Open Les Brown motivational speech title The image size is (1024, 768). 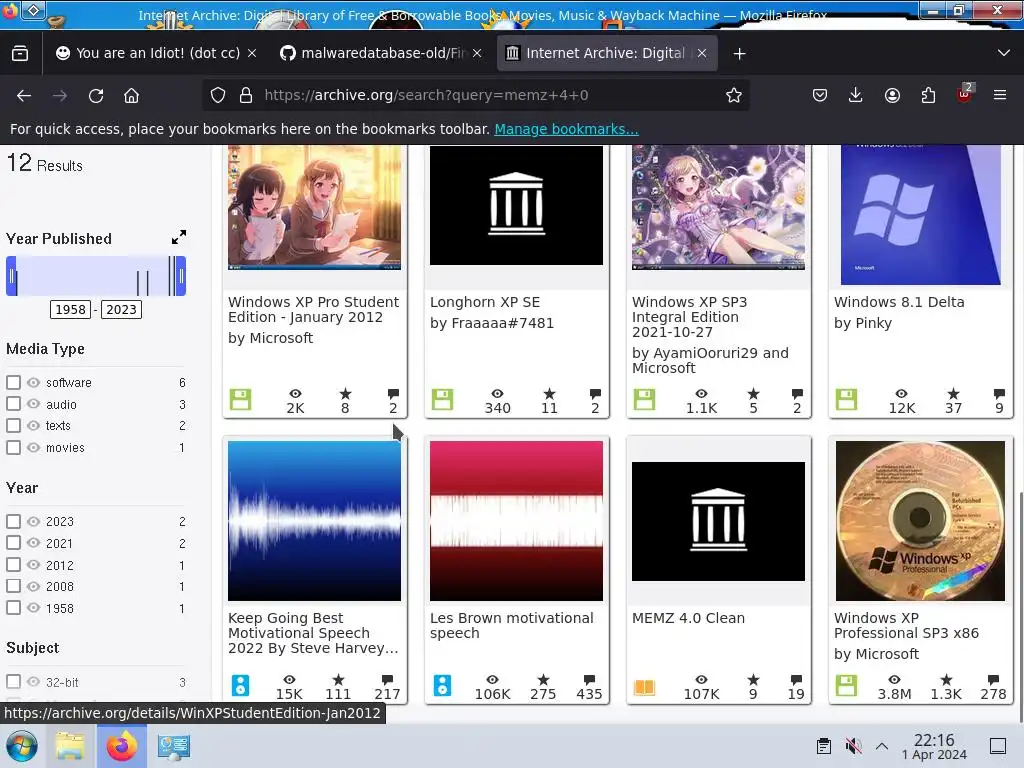click(512, 625)
